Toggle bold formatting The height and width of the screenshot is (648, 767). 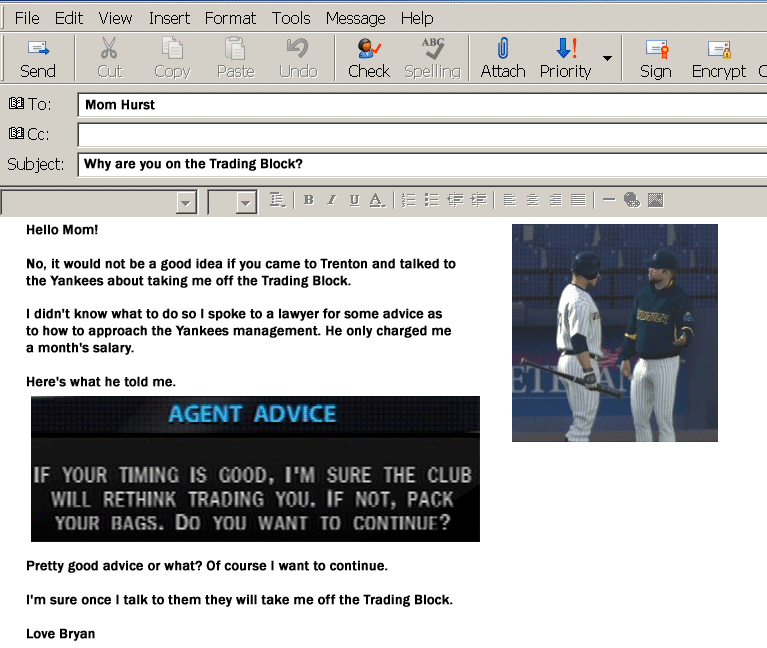308,200
